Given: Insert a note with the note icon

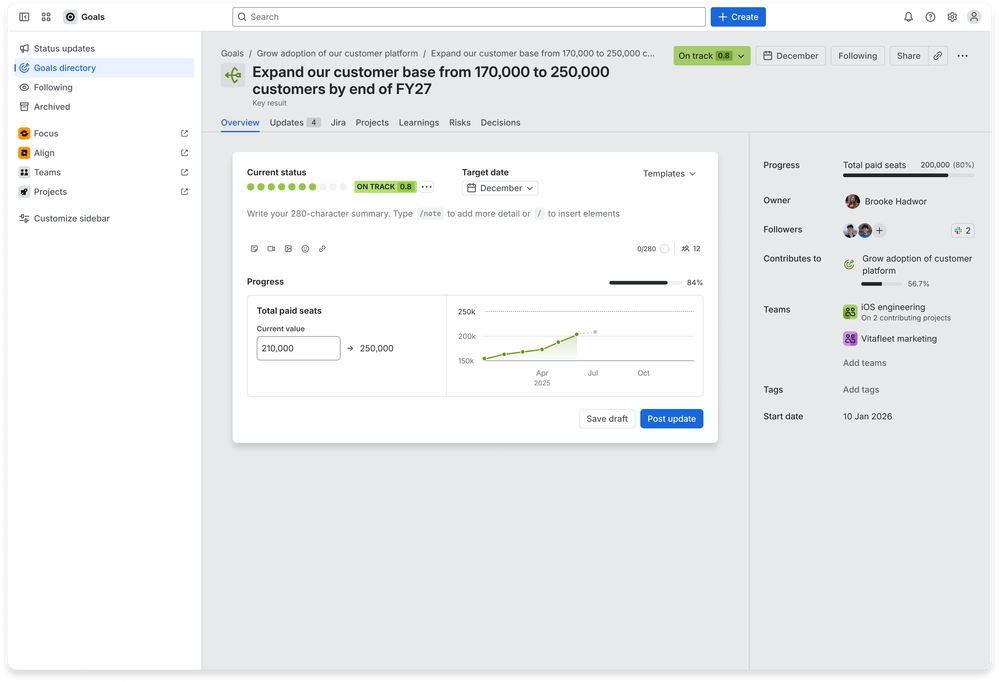Looking at the screenshot, I should [x=254, y=249].
